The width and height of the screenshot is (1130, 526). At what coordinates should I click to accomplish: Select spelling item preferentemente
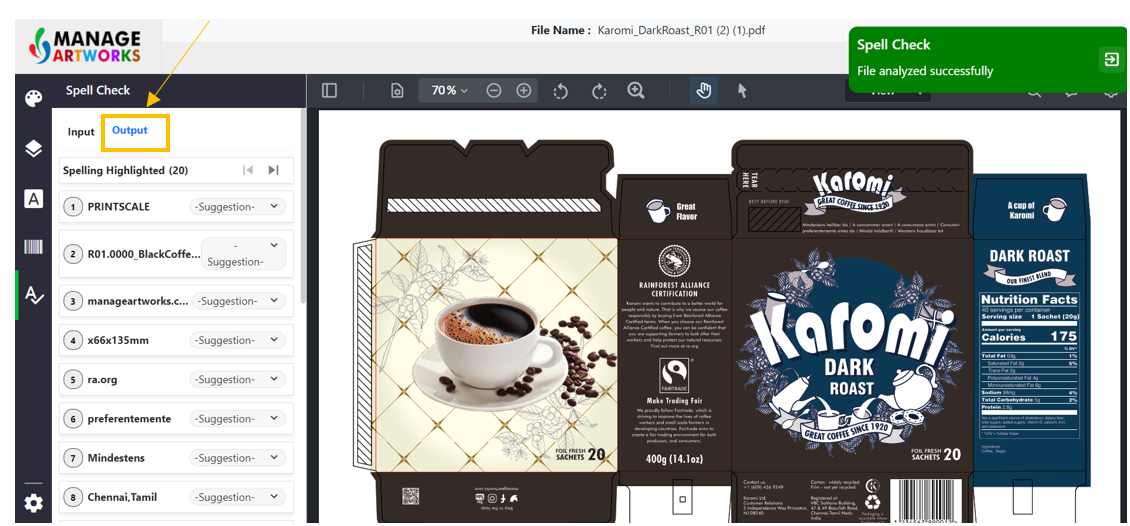(x=129, y=419)
